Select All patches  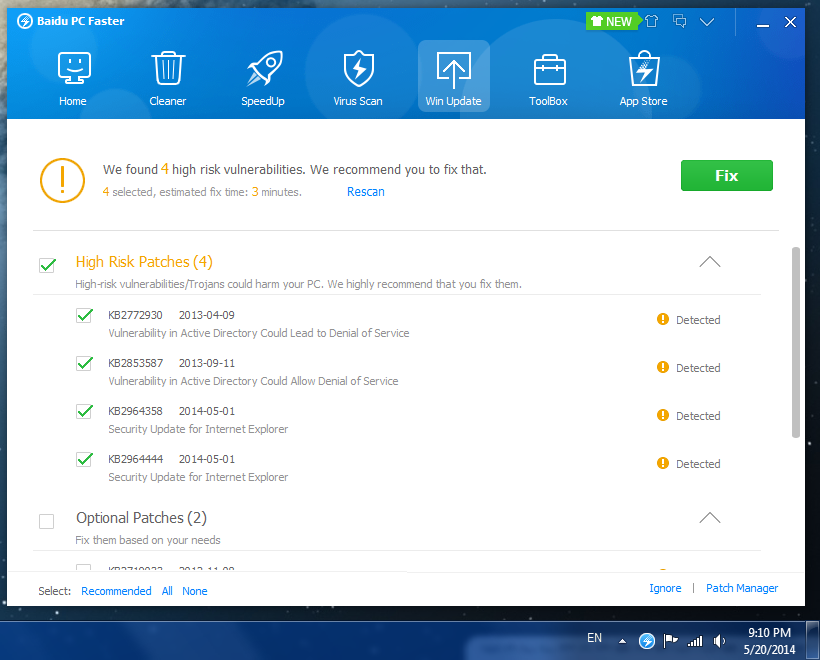pos(167,591)
